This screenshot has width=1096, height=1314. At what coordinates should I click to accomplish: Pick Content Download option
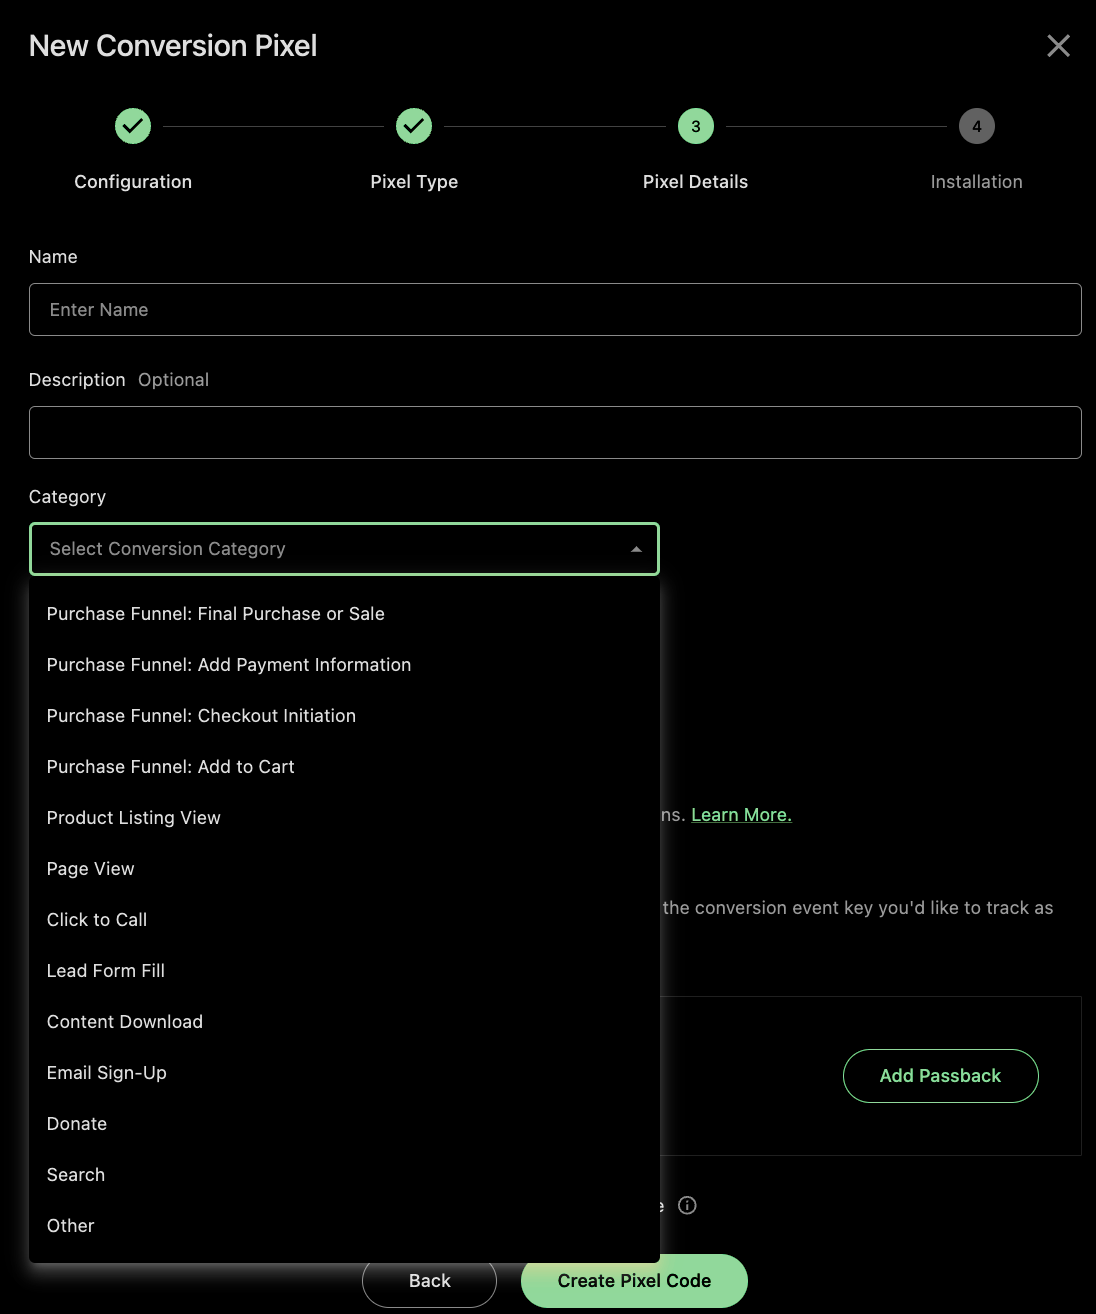click(x=344, y=1022)
